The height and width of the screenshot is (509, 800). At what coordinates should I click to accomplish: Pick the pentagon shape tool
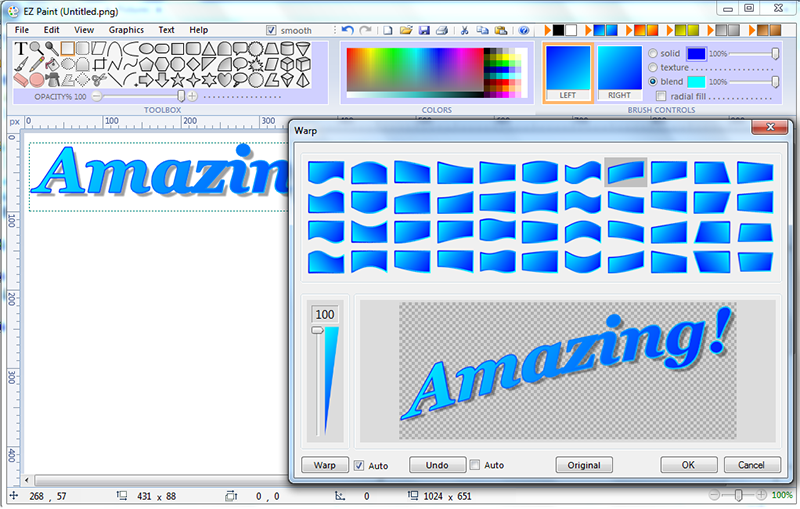pyautogui.click(x=146, y=64)
